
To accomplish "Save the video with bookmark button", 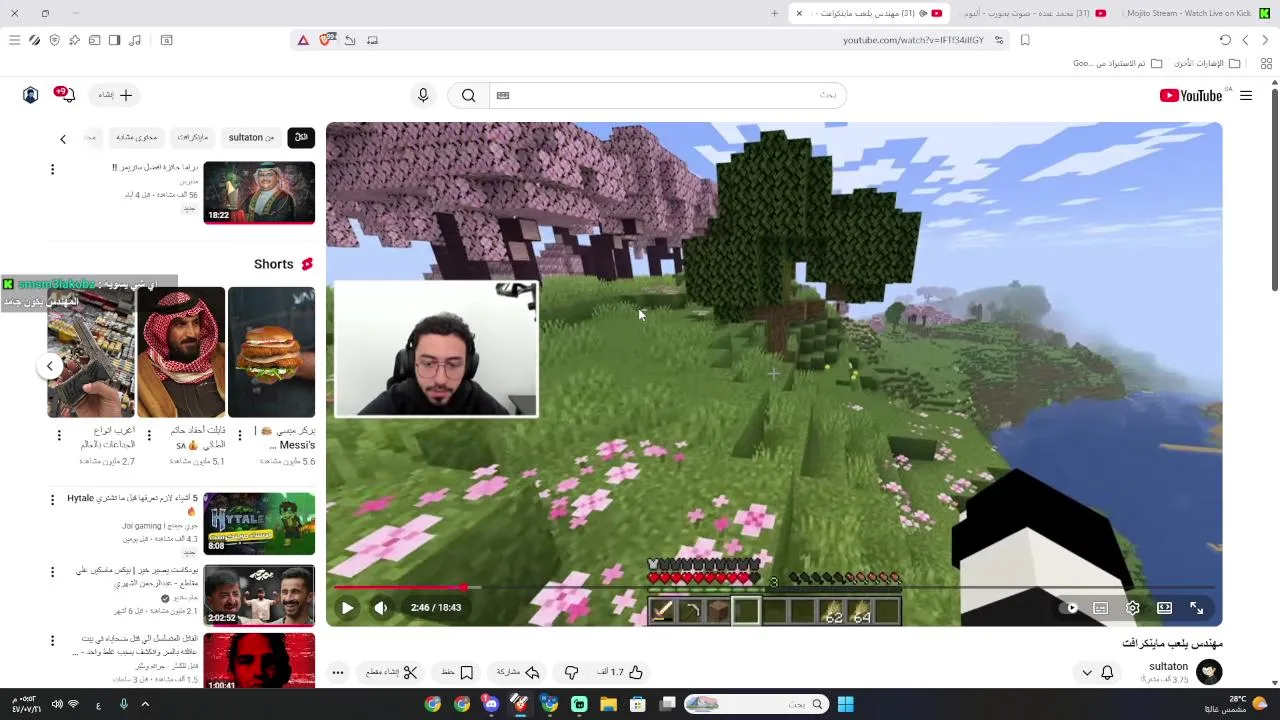I will [x=457, y=672].
